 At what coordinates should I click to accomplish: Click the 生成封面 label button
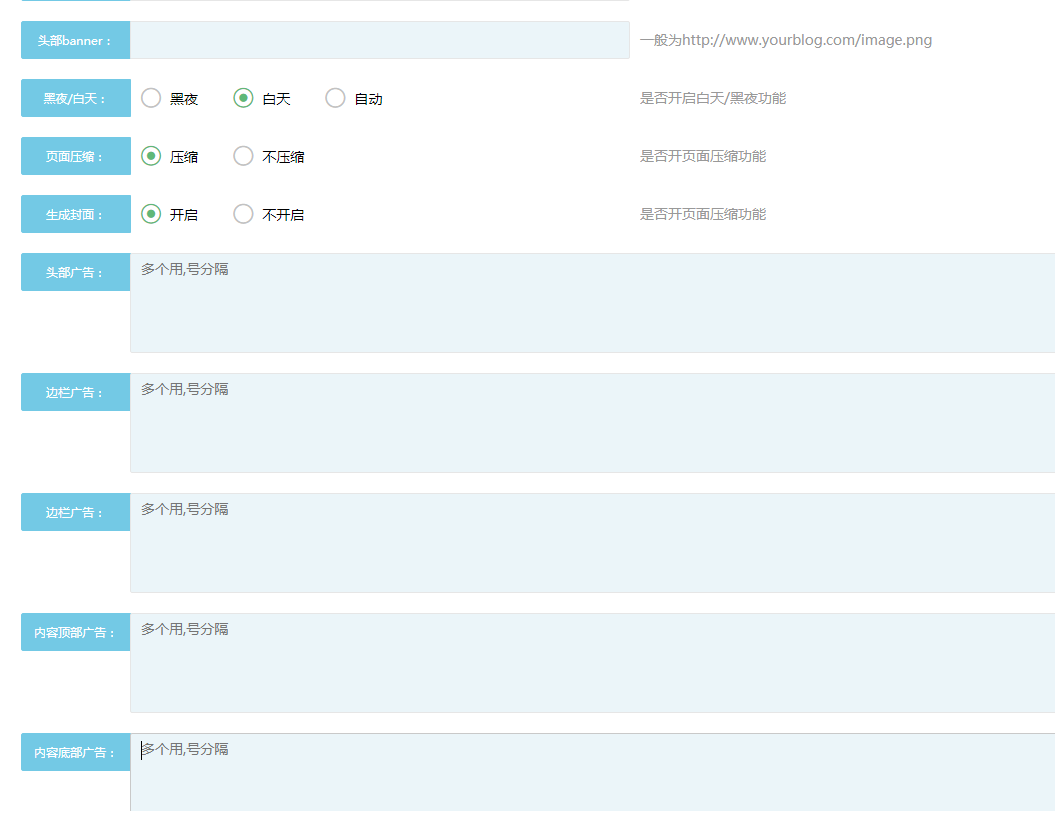[75, 214]
